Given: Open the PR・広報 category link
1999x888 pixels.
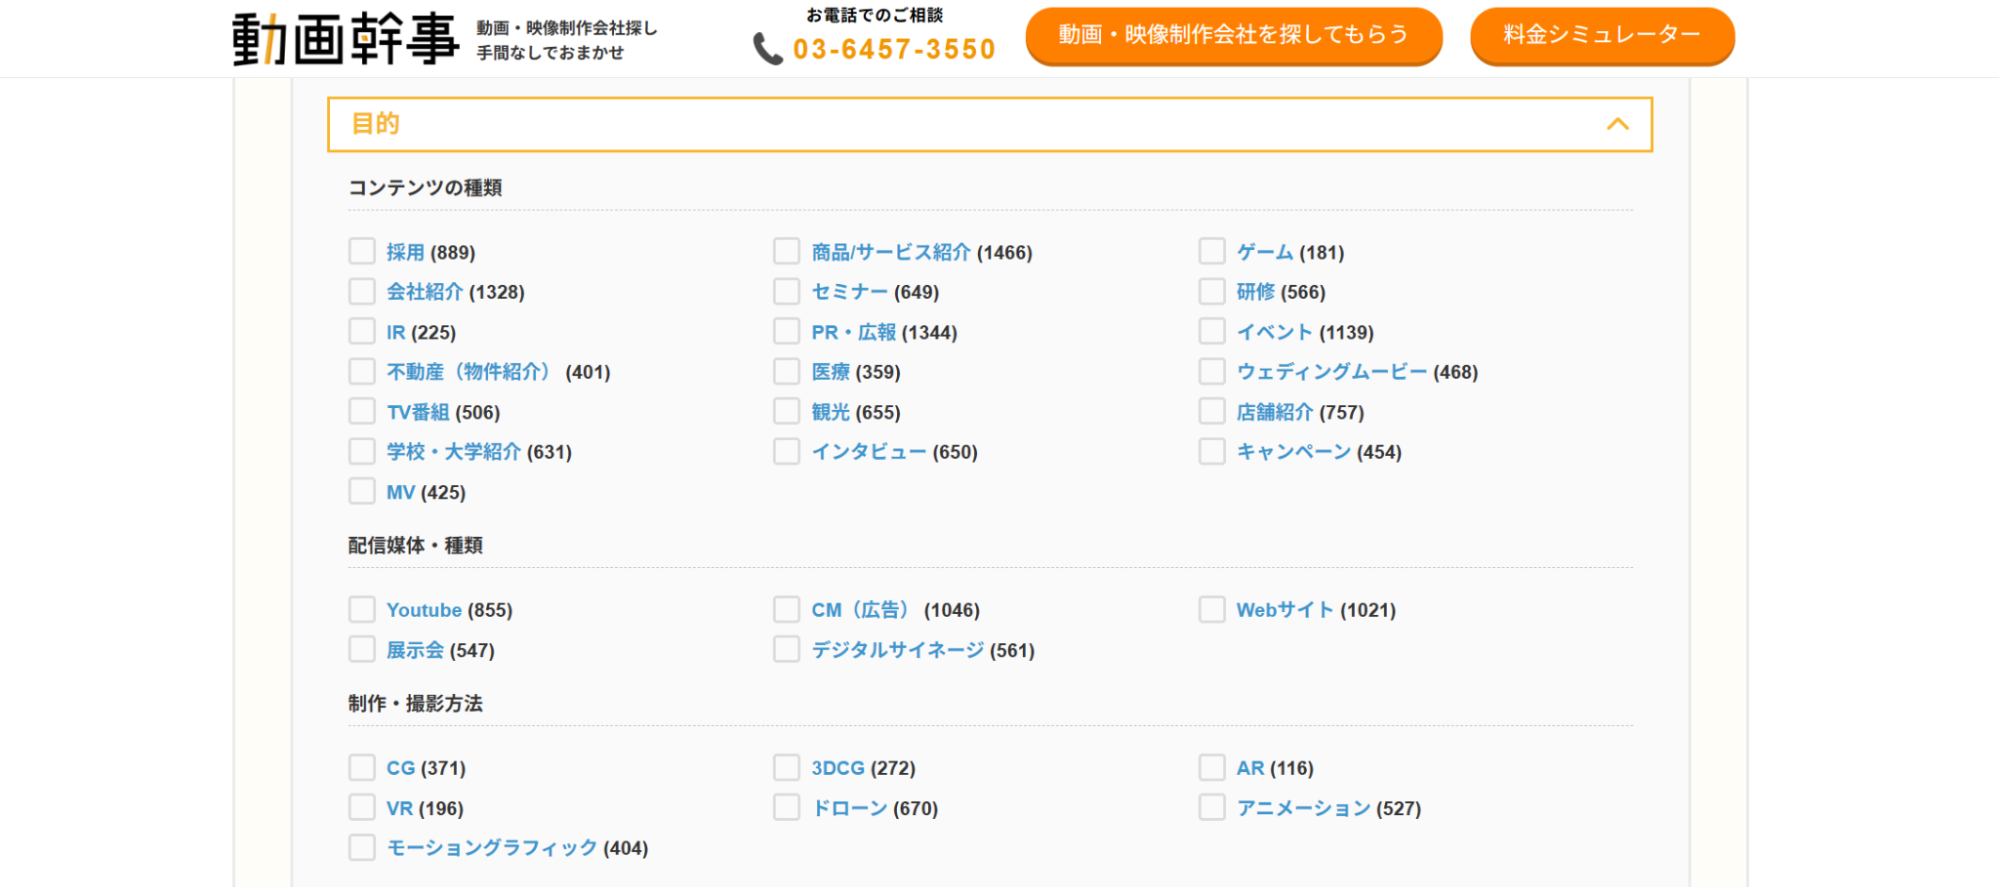Looking at the screenshot, I should [x=853, y=332].
